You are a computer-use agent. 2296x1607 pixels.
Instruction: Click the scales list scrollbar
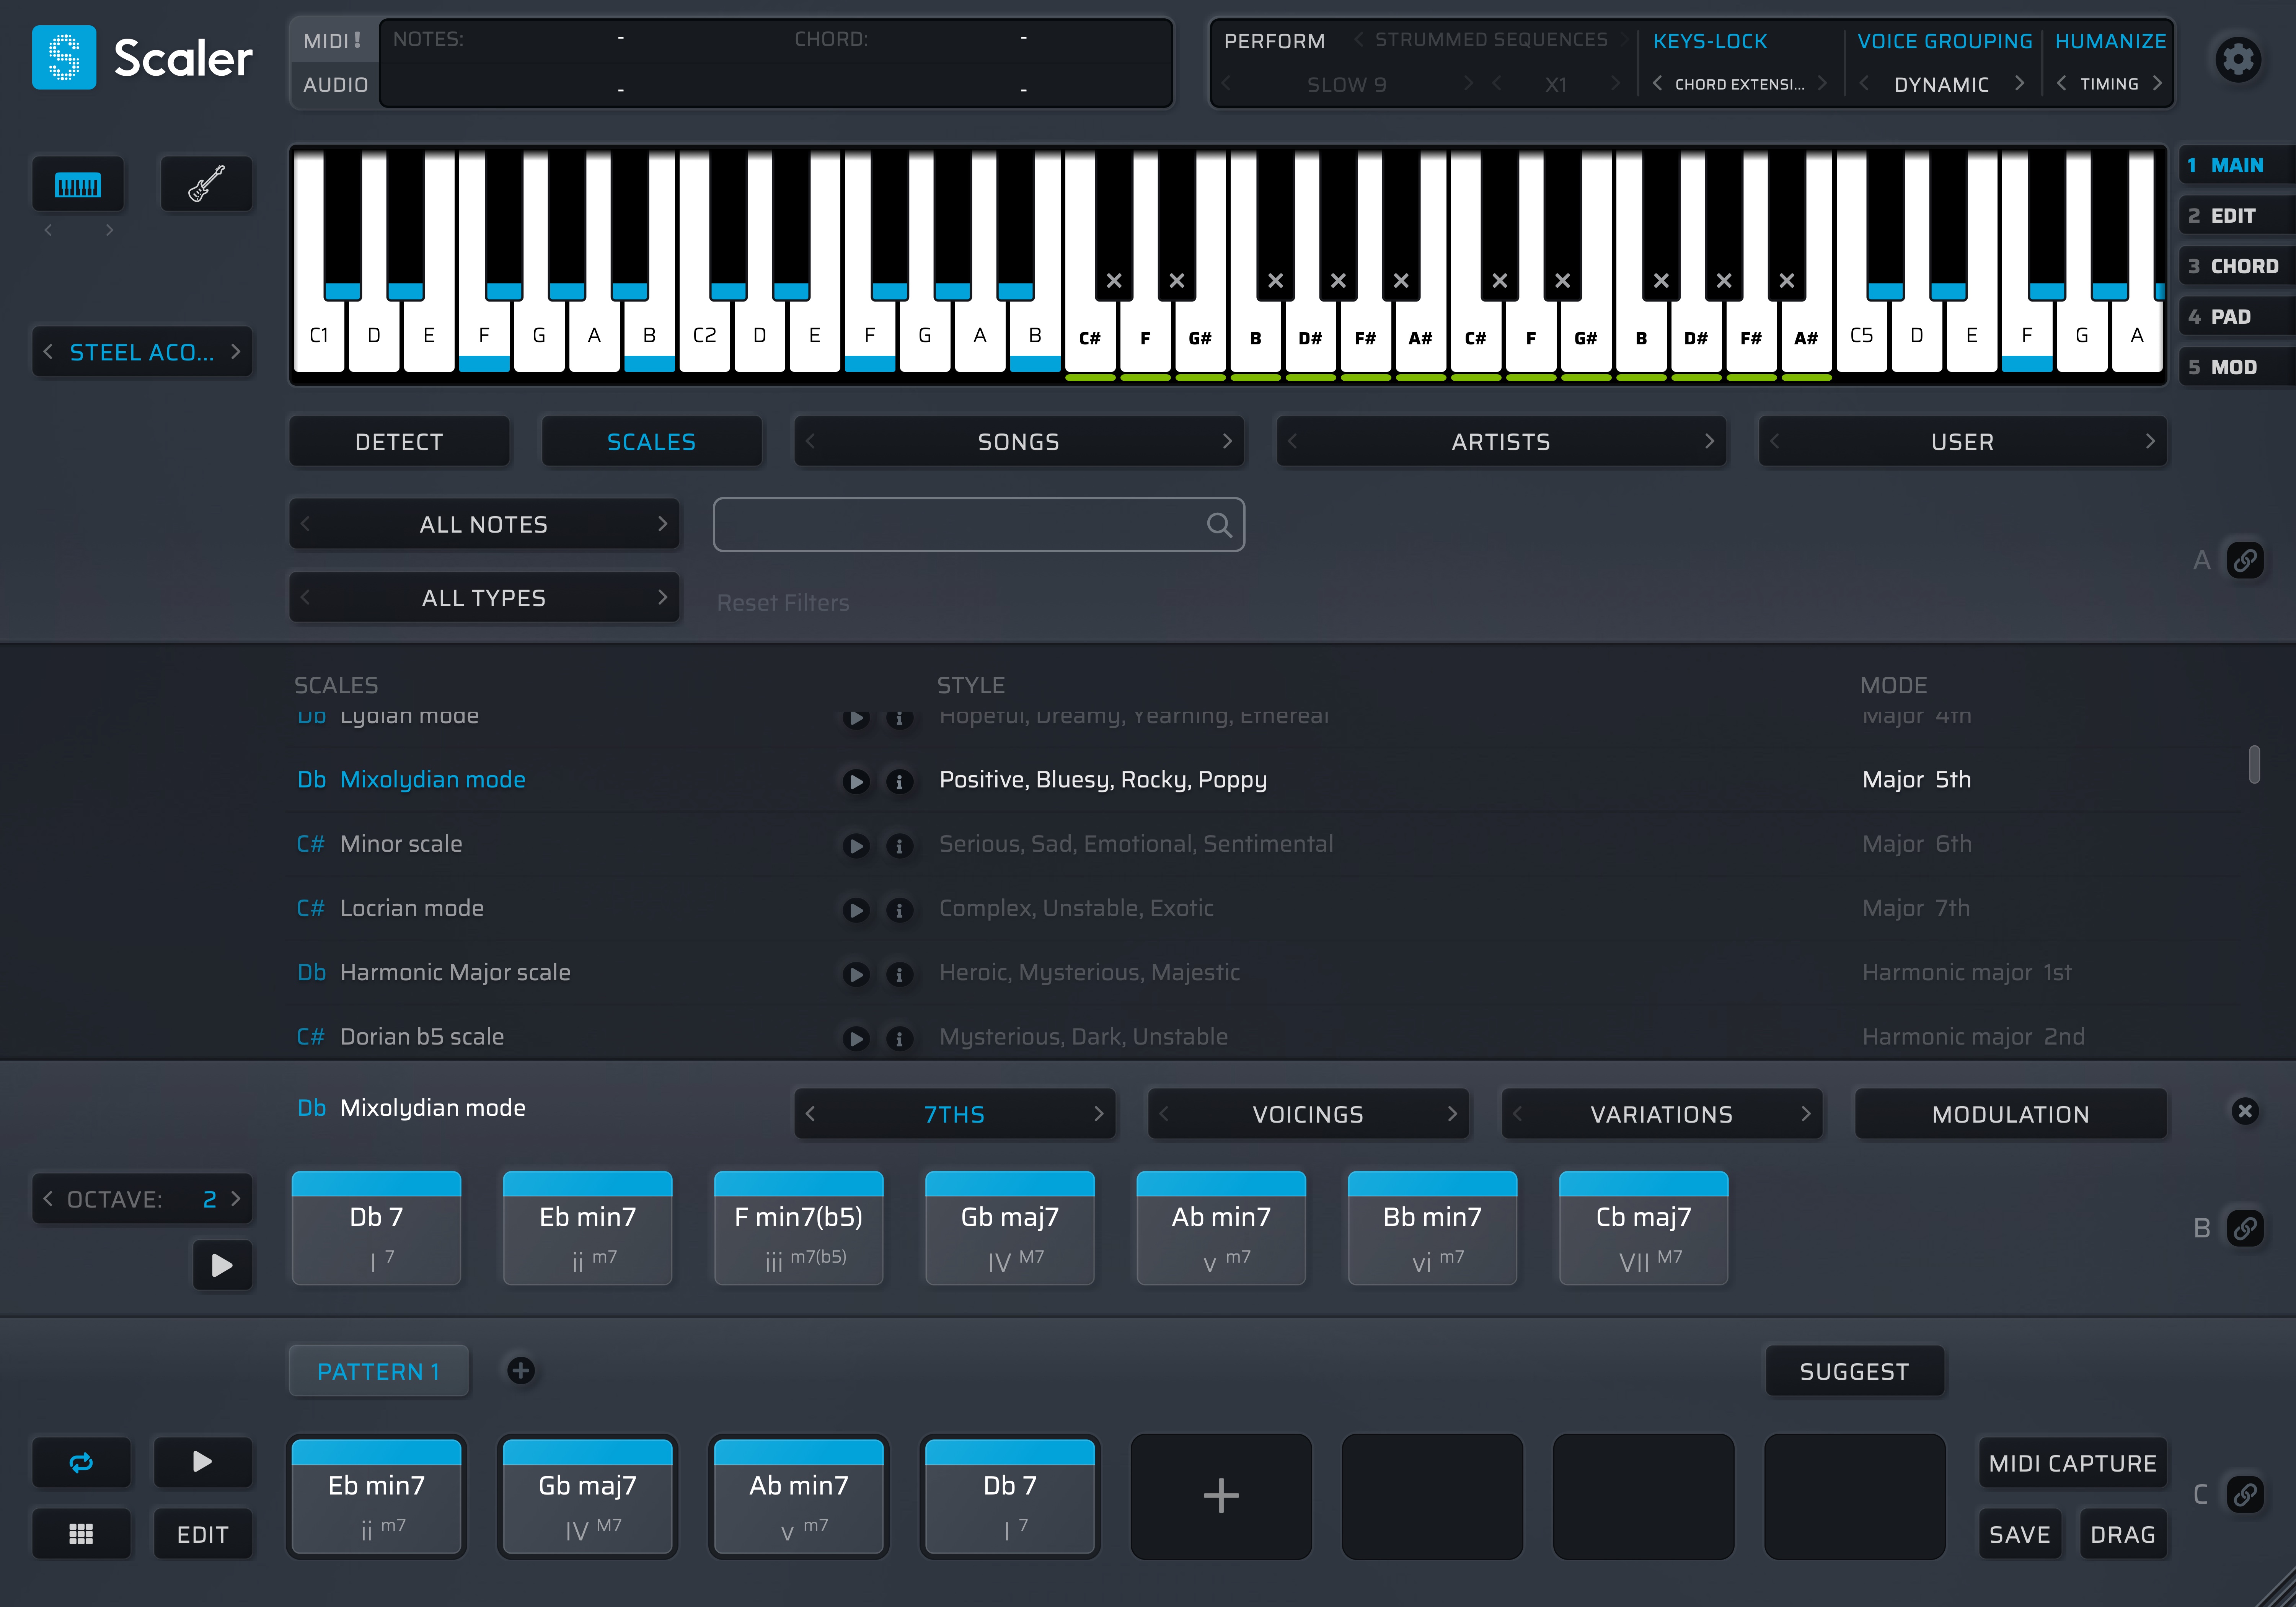tap(2256, 765)
